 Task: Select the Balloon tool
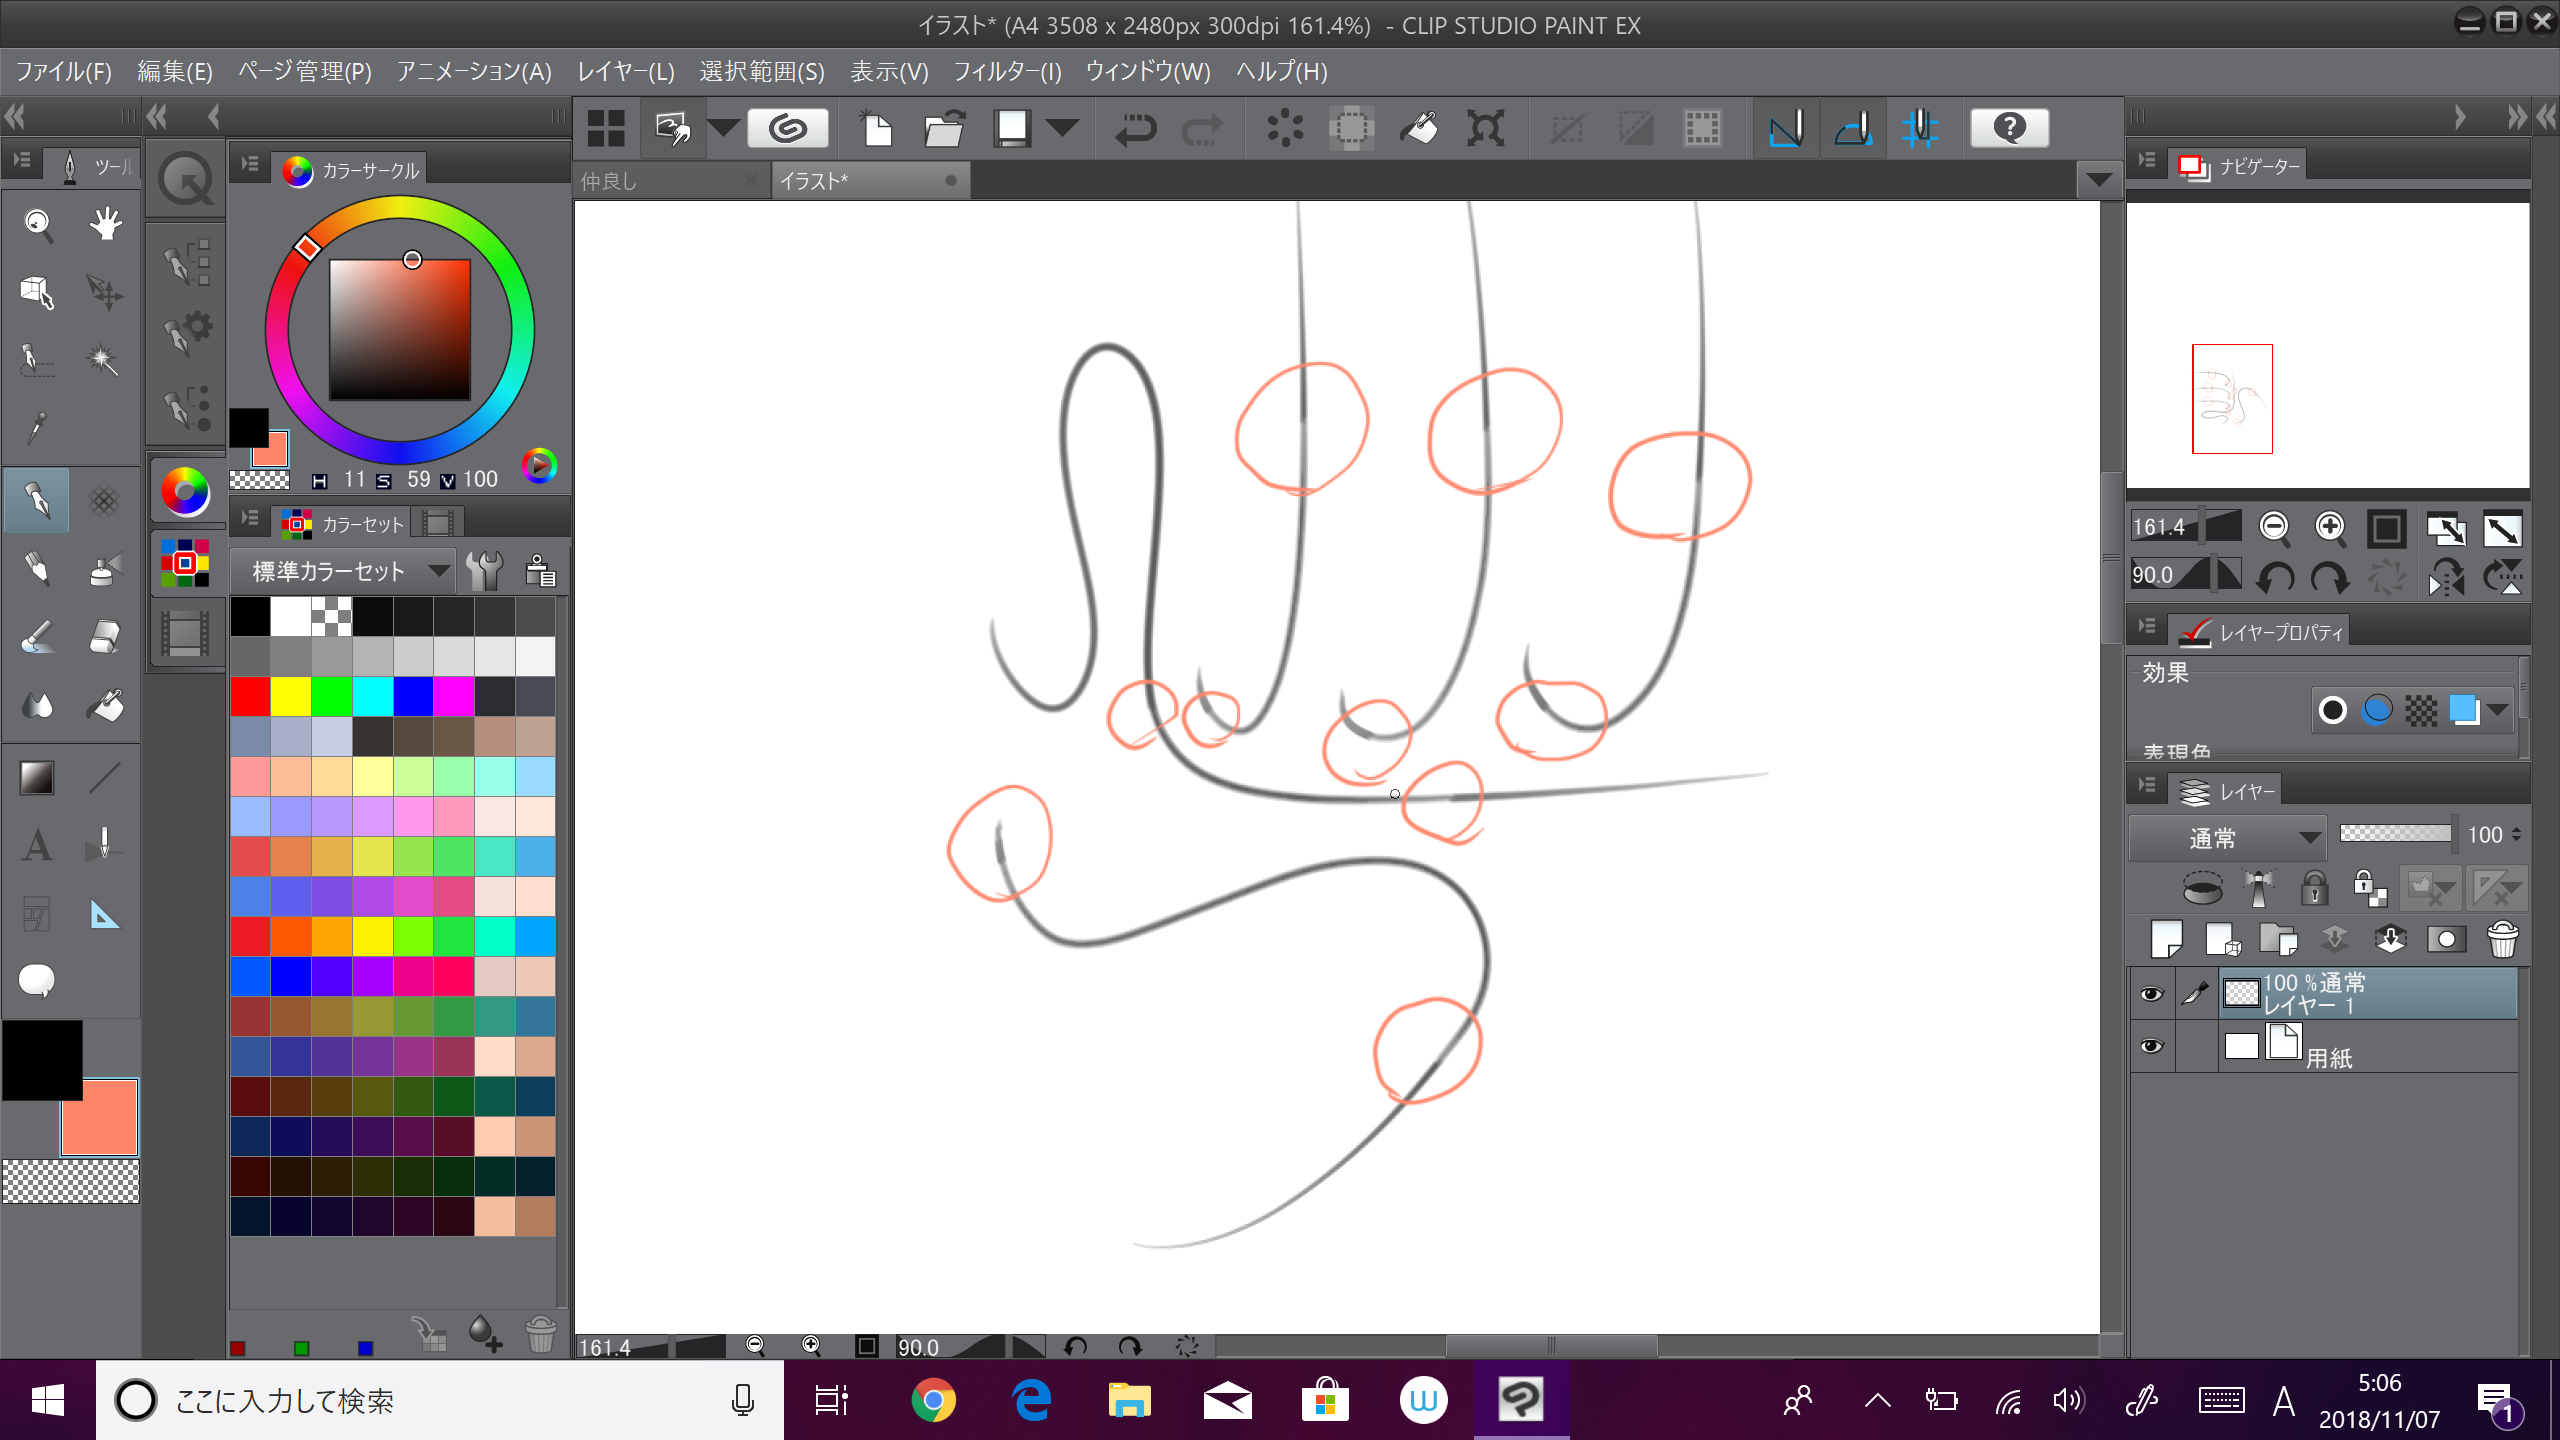37,981
